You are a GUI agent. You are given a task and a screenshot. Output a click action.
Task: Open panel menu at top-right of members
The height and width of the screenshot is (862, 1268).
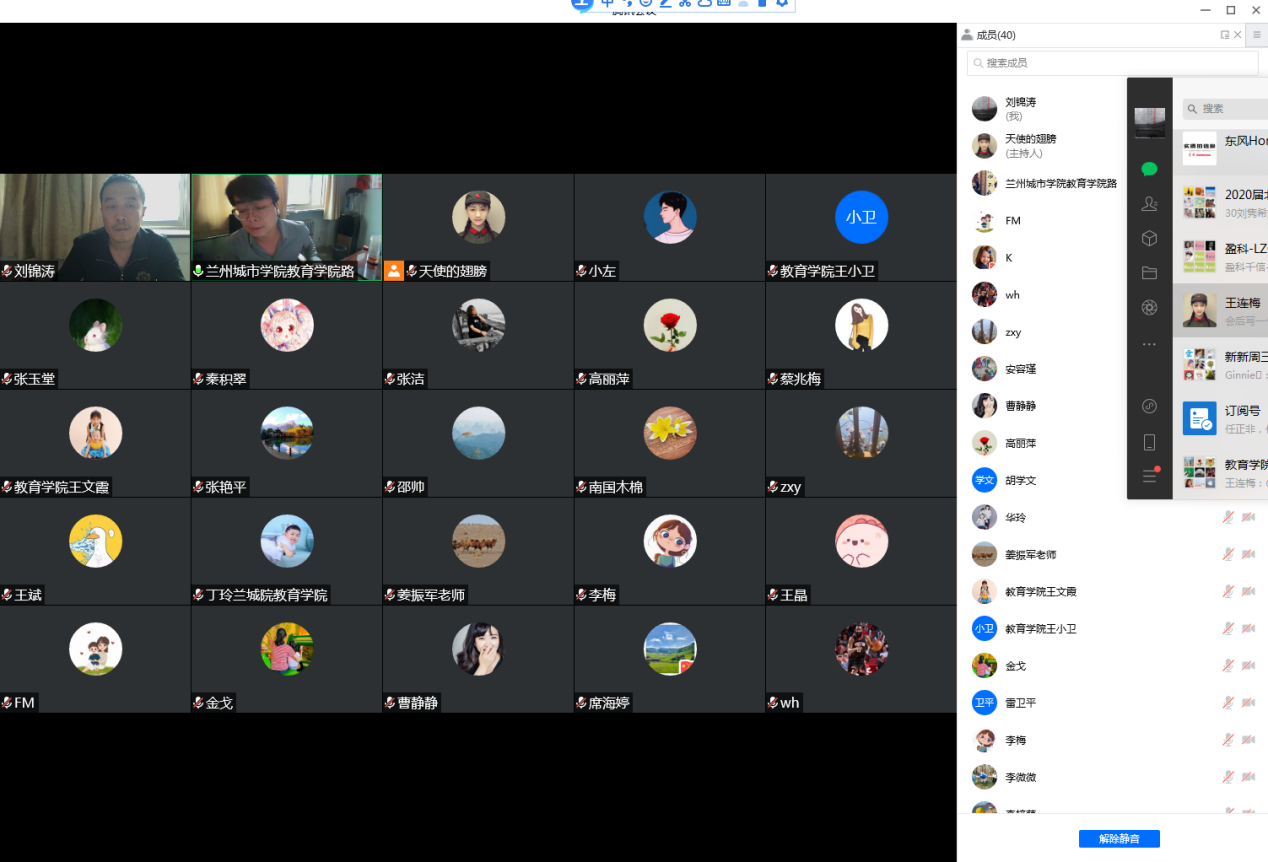tap(1257, 35)
